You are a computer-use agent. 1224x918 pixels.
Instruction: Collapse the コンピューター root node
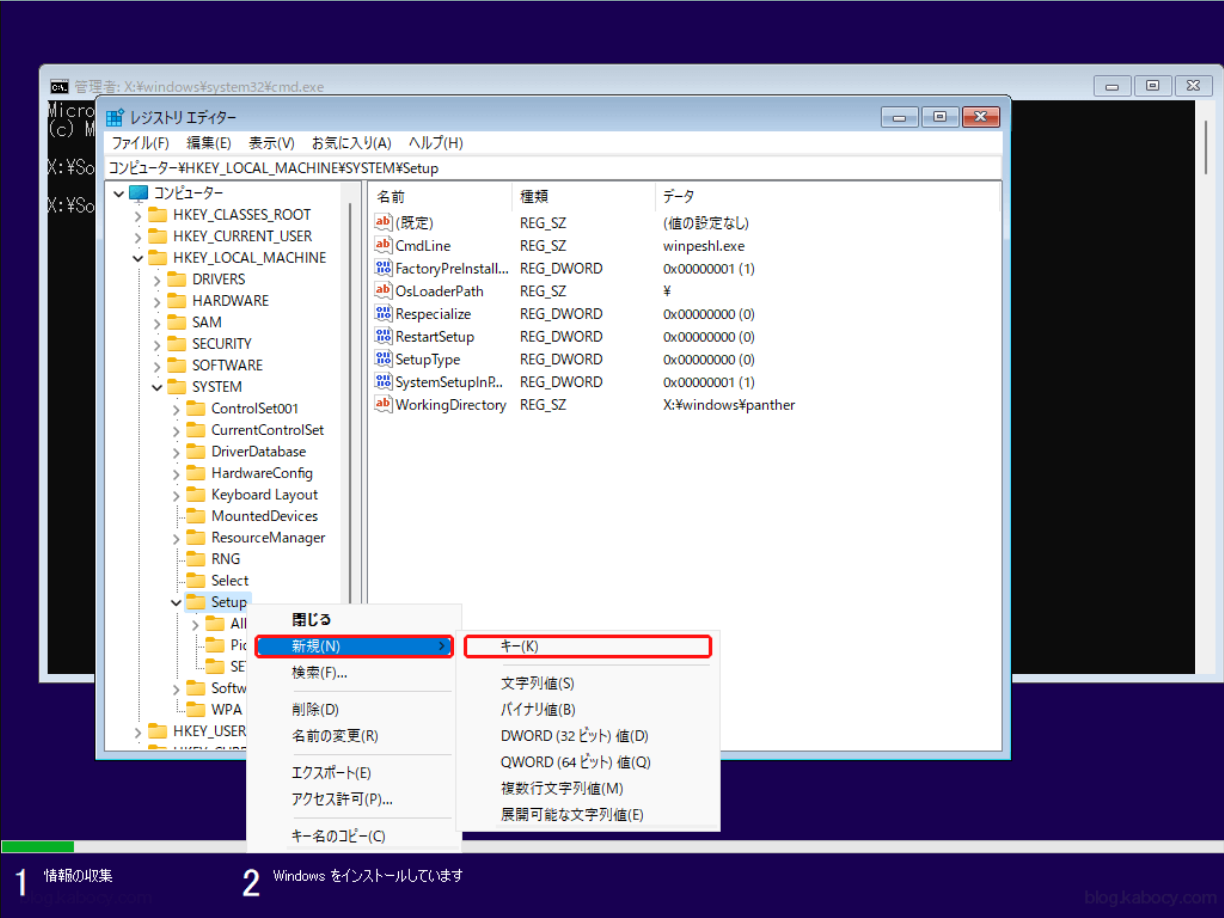[119, 194]
